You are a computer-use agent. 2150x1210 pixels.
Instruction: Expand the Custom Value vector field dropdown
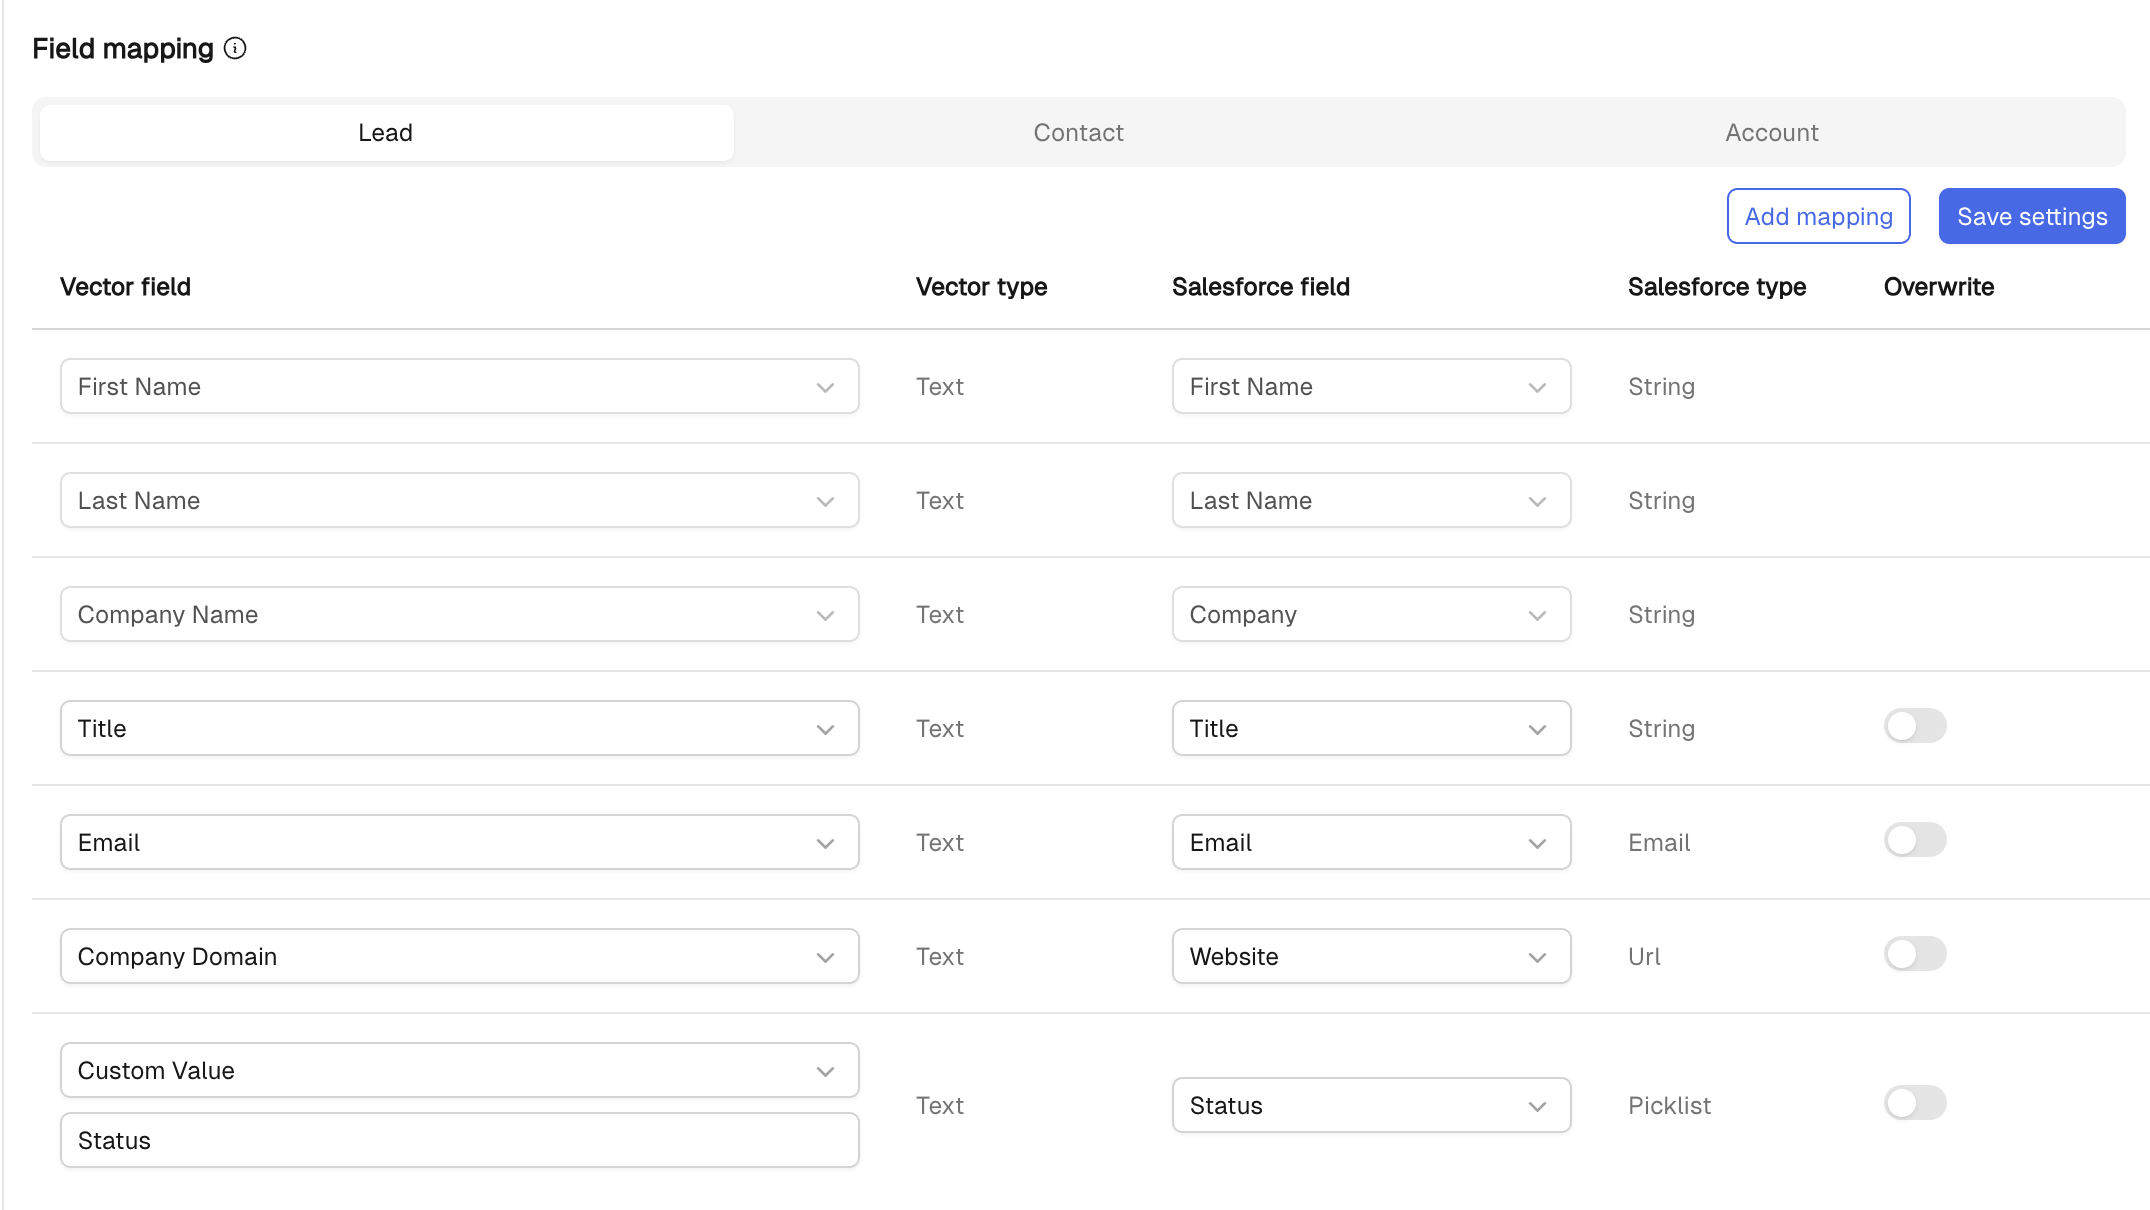click(459, 1071)
